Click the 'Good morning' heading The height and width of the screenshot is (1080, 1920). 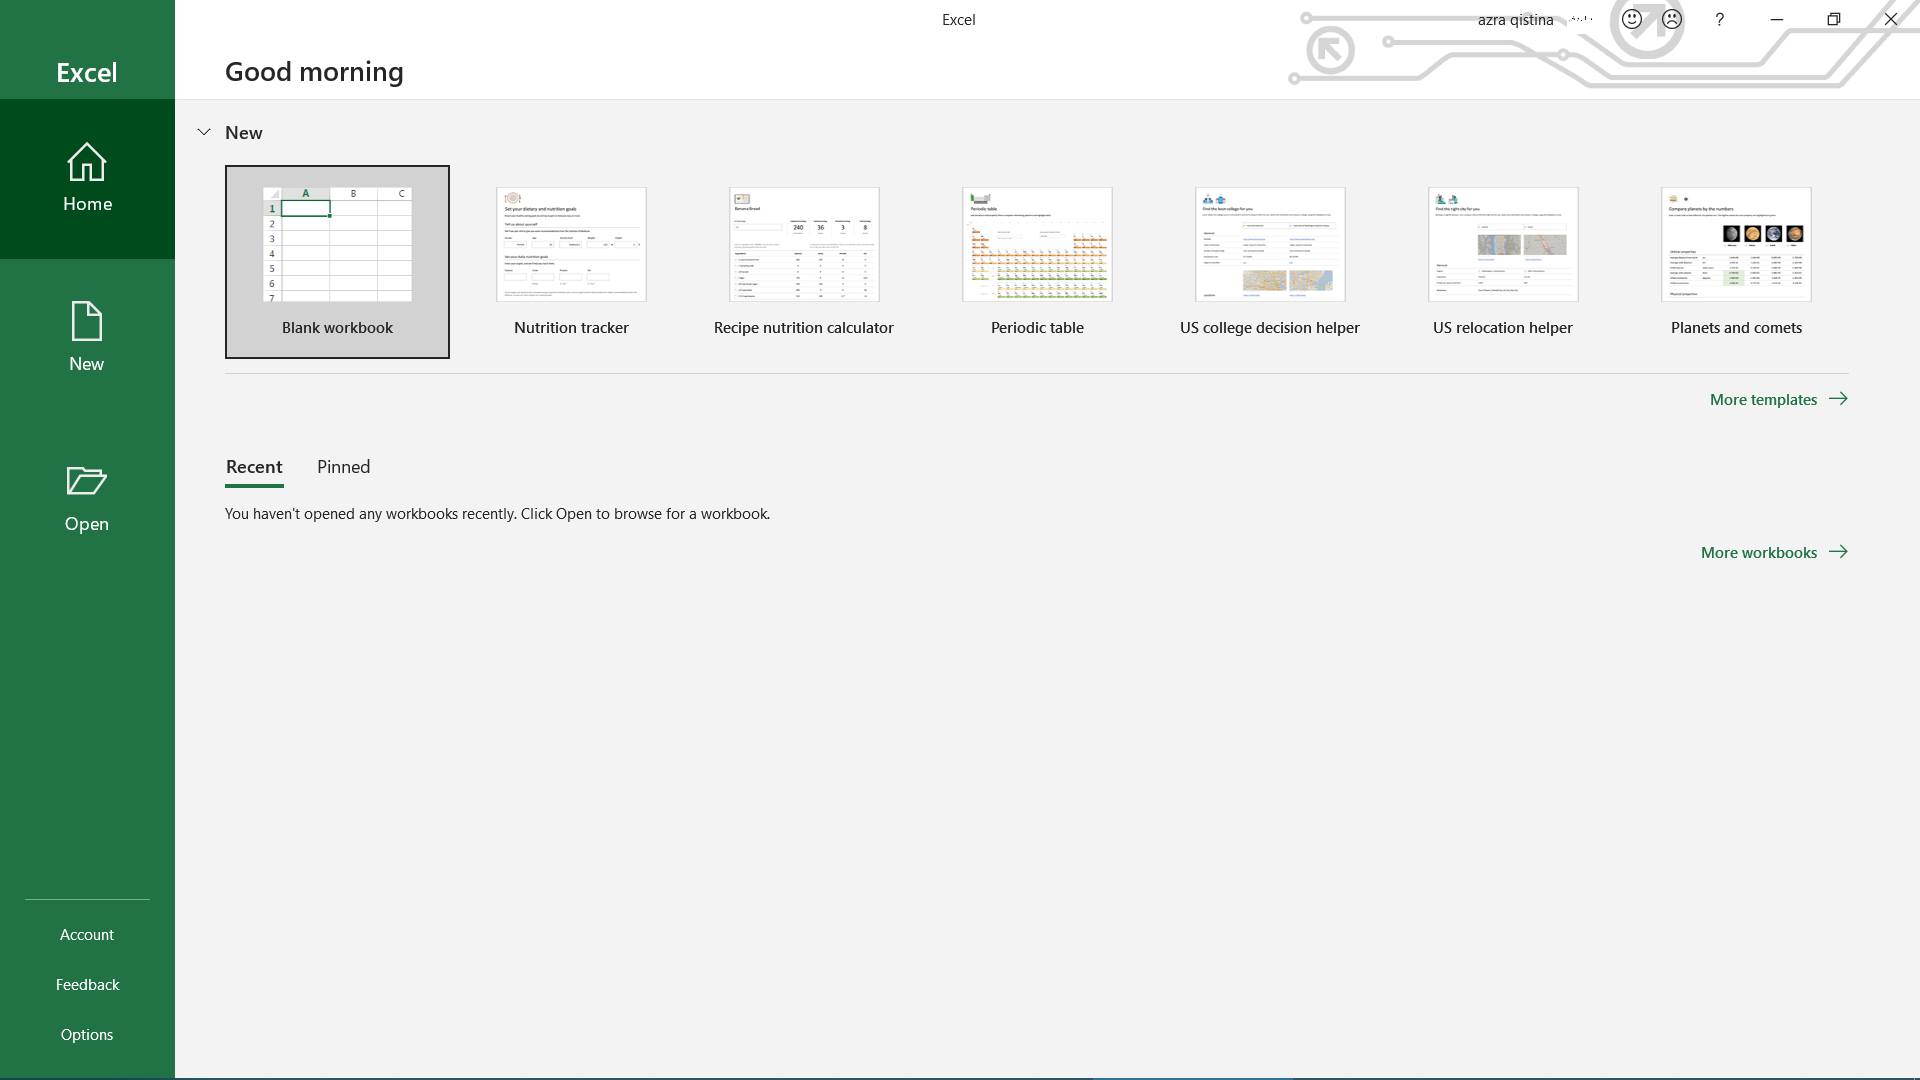tap(314, 72)
